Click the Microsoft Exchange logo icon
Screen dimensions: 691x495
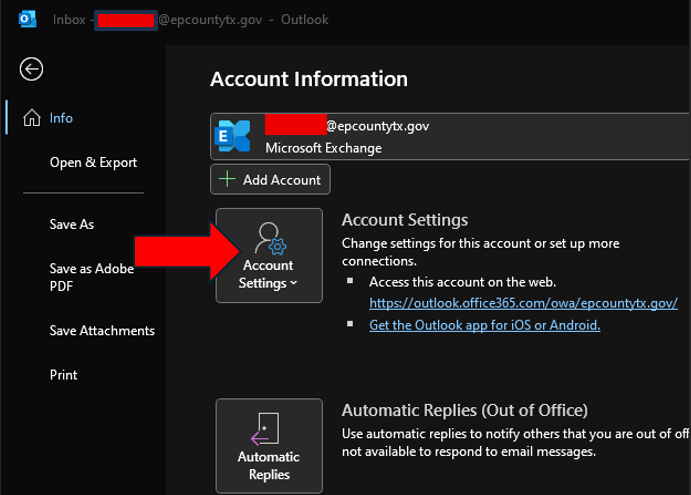click(x=232, y=136)
